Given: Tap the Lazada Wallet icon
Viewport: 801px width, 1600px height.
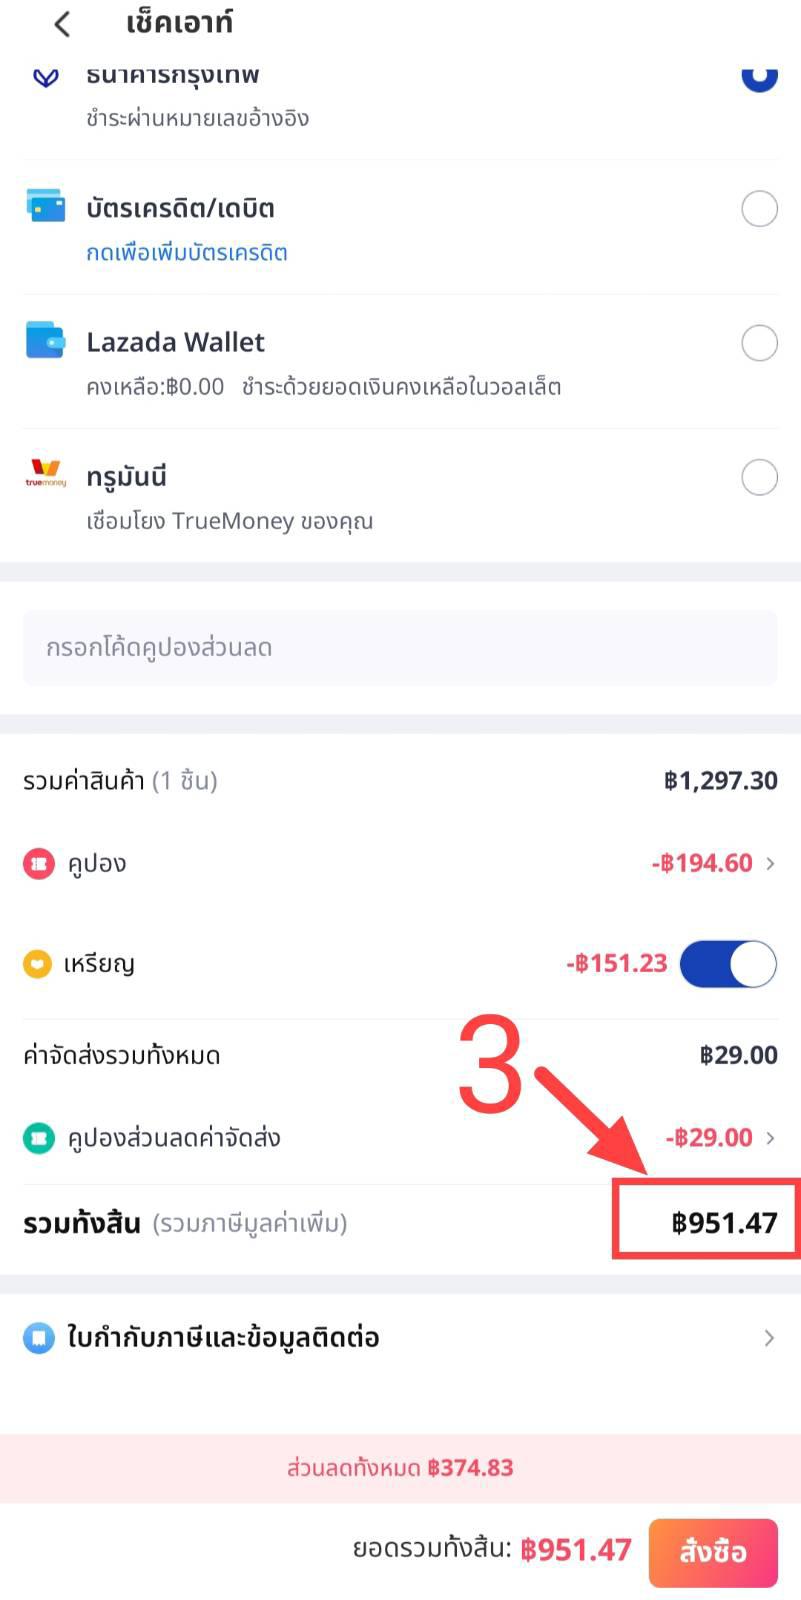Looking at the screenshot, I should [46, 340].
